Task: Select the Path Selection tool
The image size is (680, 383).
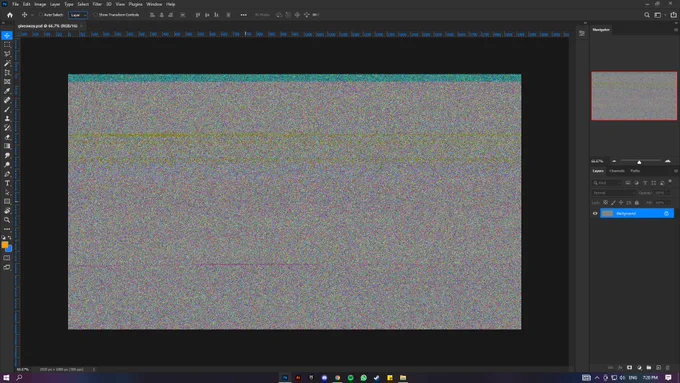Action: tap(7, 192)
